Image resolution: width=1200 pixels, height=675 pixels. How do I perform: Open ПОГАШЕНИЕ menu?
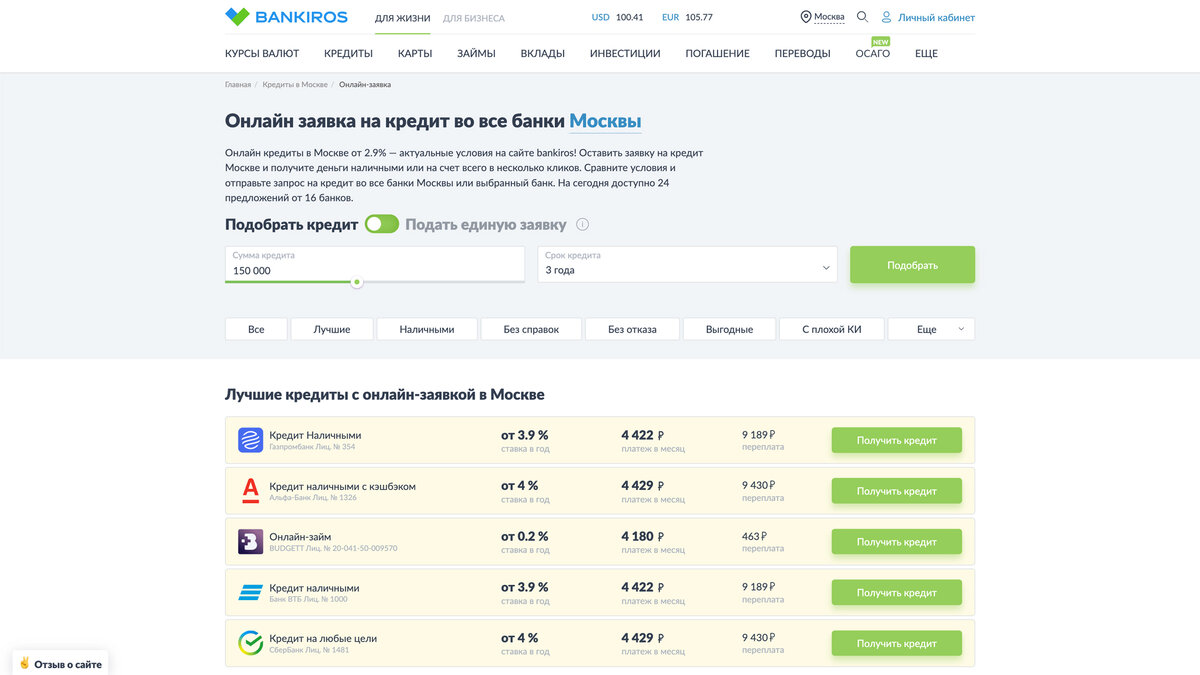click(717, 54)
